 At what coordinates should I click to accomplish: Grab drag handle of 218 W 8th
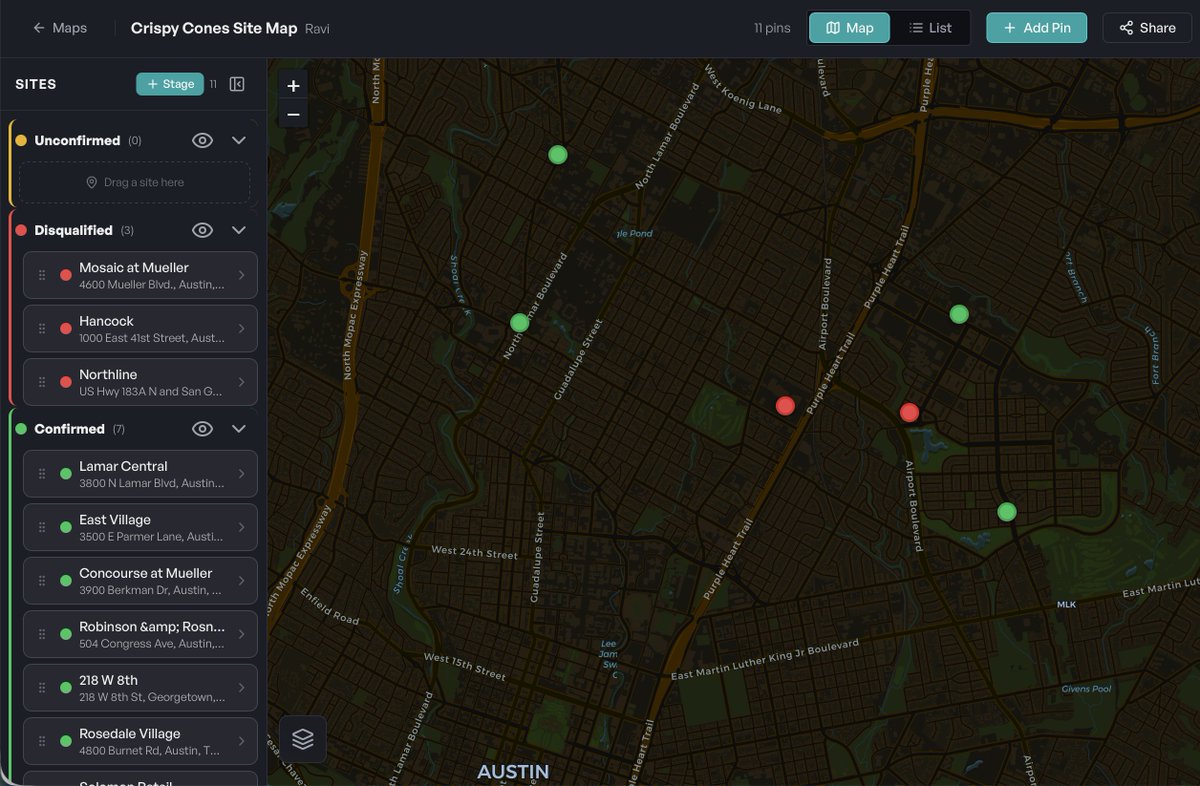click(42, 688)
